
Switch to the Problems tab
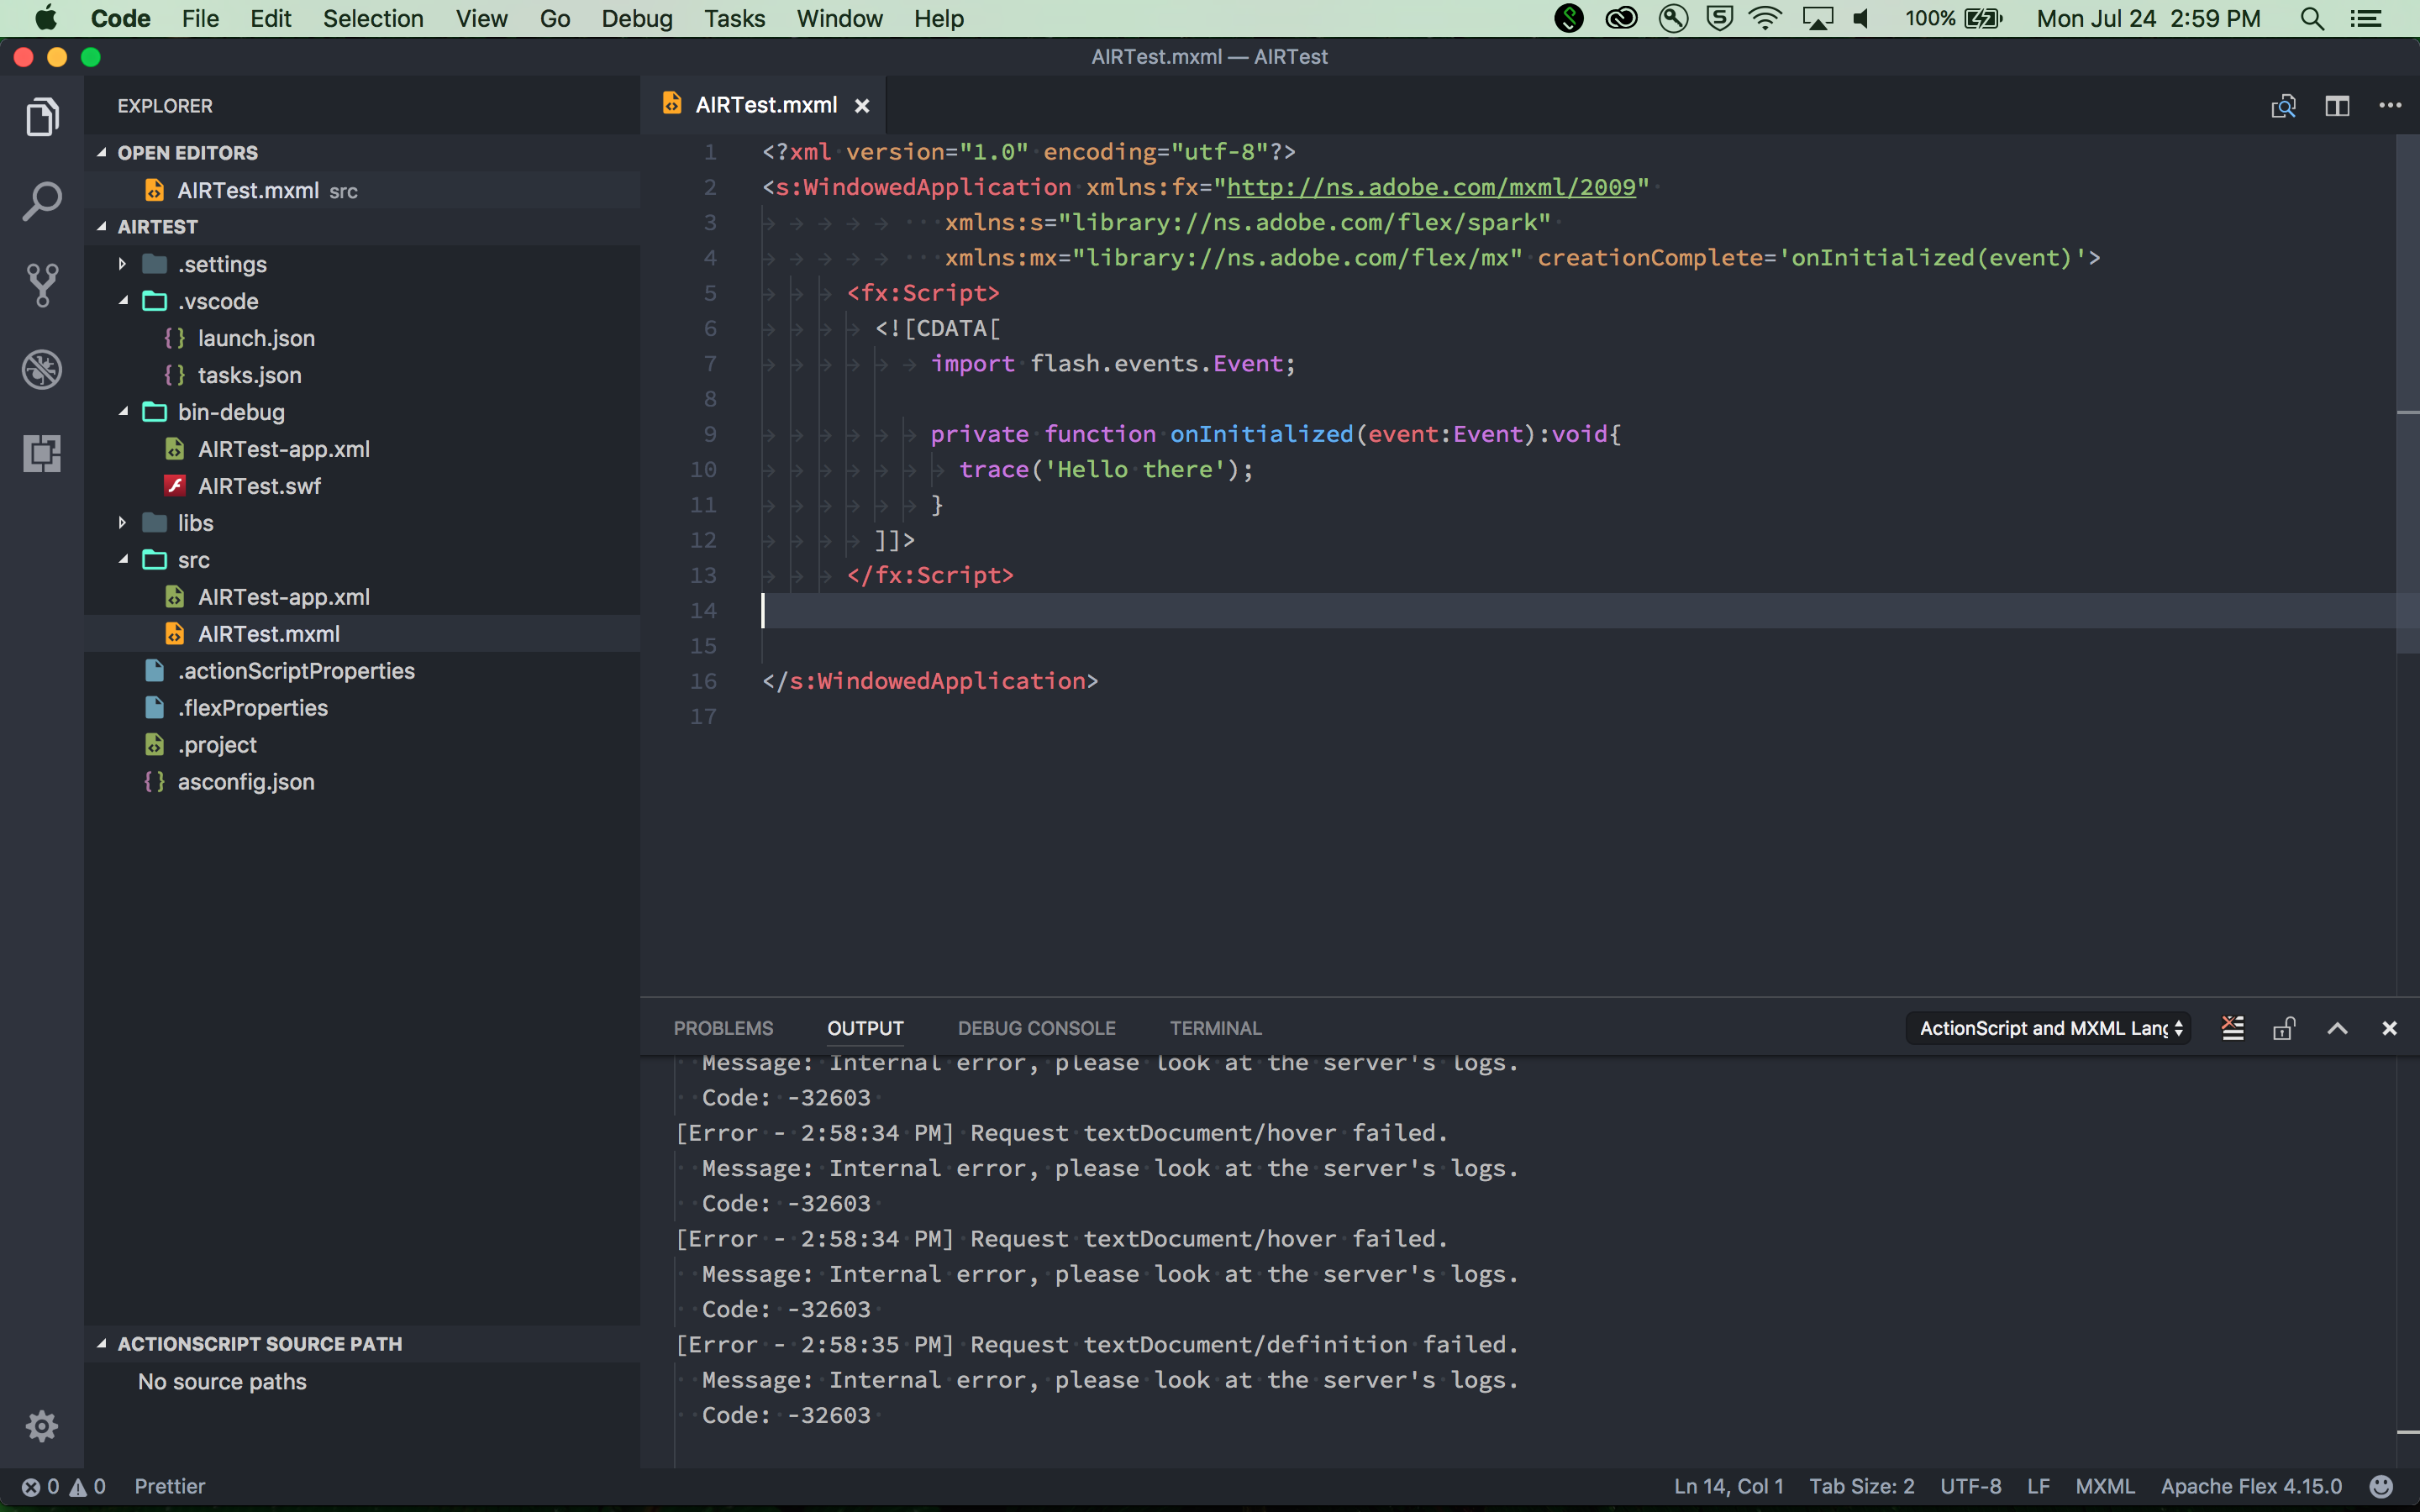pyautogui.click(x=723, y=1028)
